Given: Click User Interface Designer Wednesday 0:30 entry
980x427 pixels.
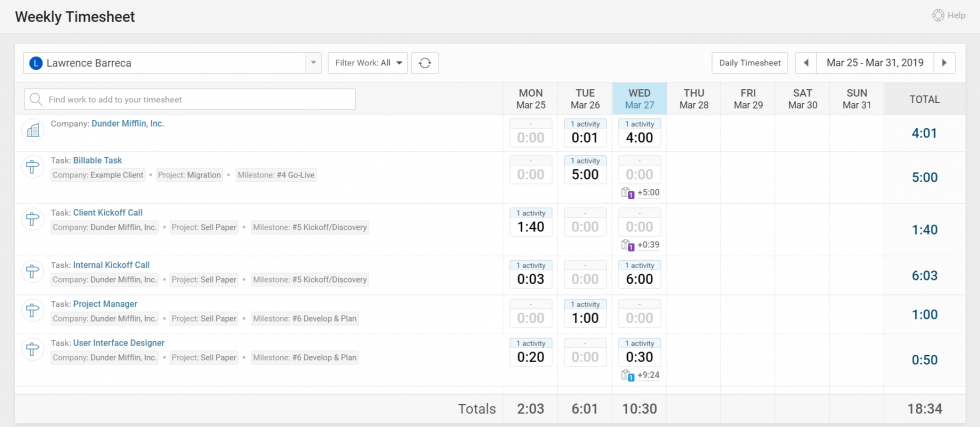Looking at the screenshot, I should click(639, 357).
